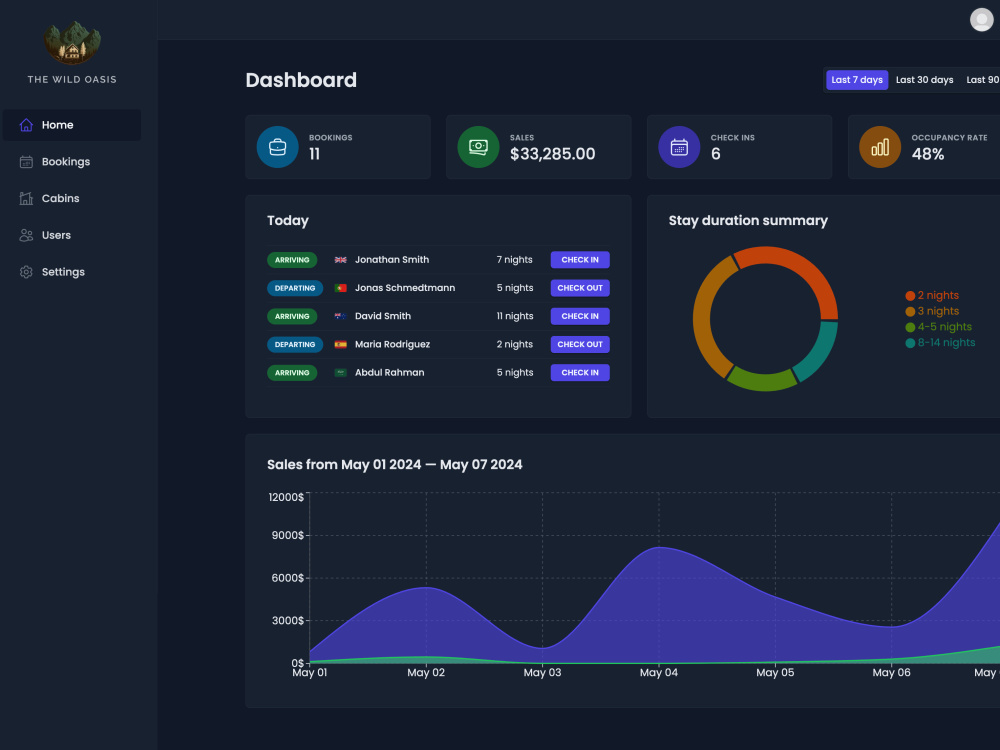Click Abdul Rahman's country flag
This screenshot has height=750, width=1000.
tap(341, 372)
